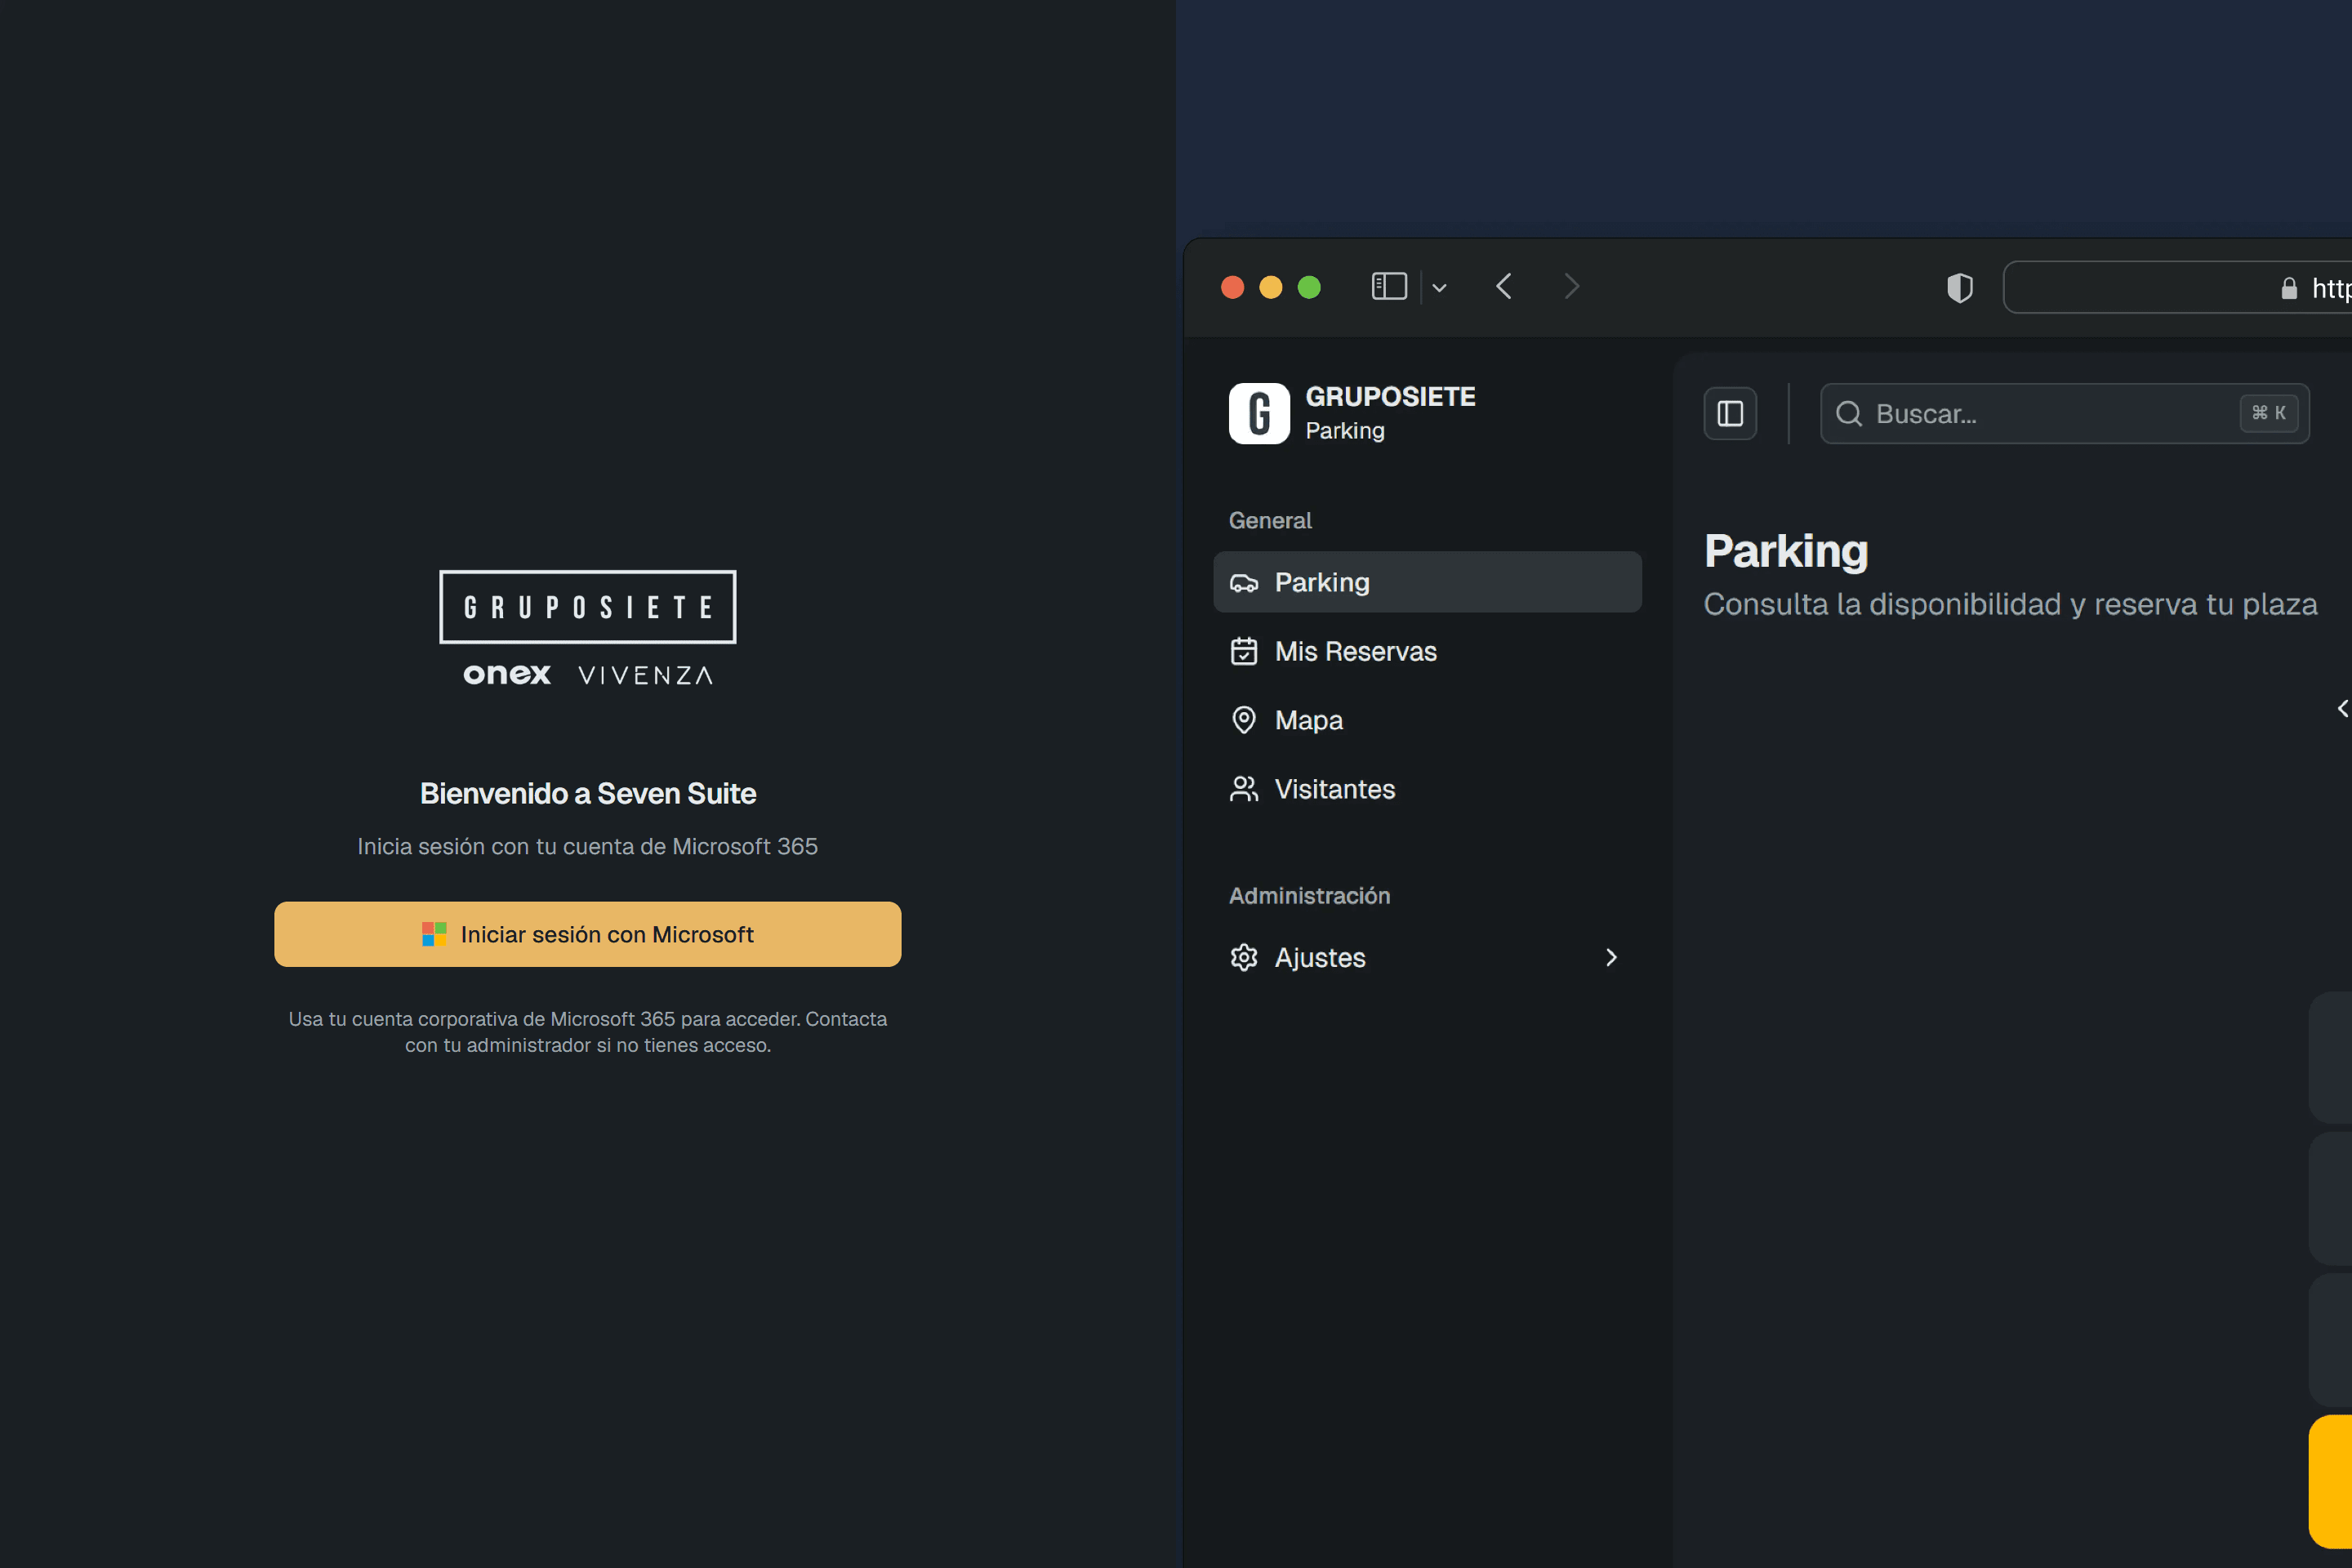Click the calendar-check icon for Mis Reservas
2352x1568 pixels.
coord(1244,651)
